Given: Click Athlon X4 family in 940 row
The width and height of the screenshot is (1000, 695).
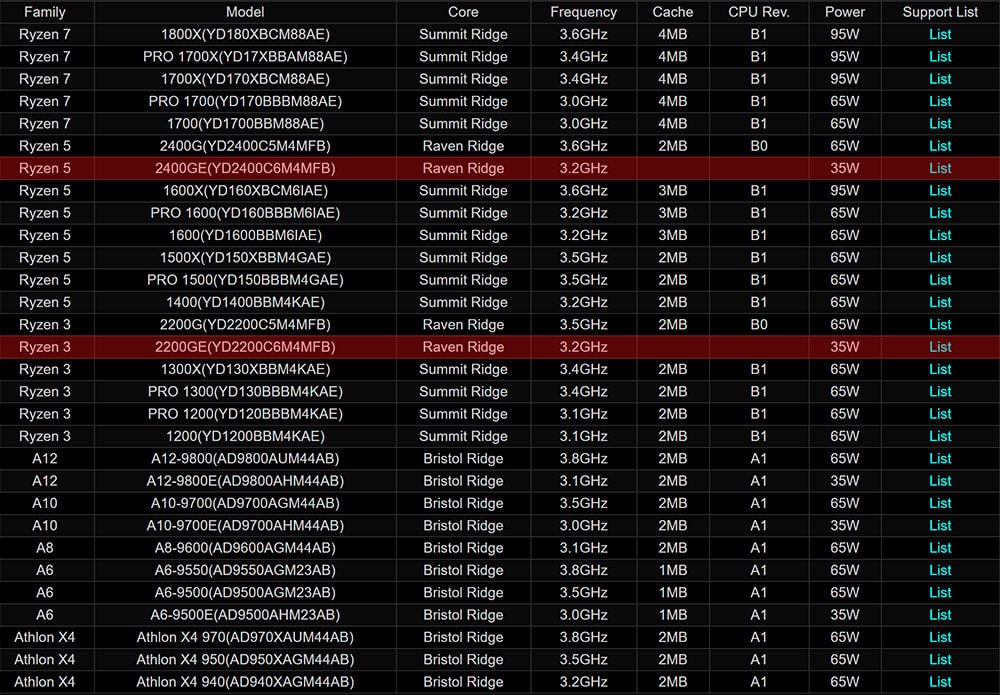Looking at the screenshot, I should pyautogui.click(x=45, y=682).
